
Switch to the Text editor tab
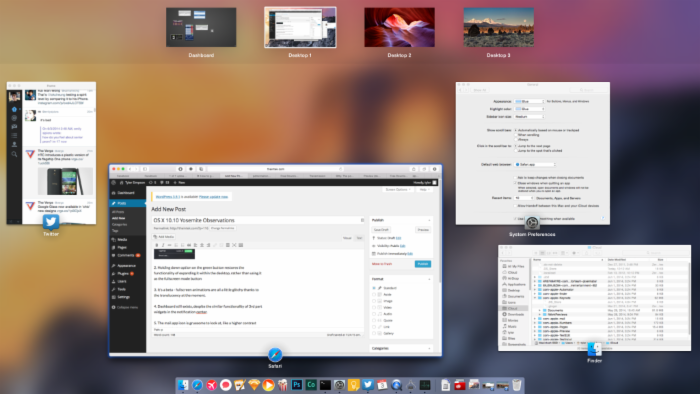[359, 238]
